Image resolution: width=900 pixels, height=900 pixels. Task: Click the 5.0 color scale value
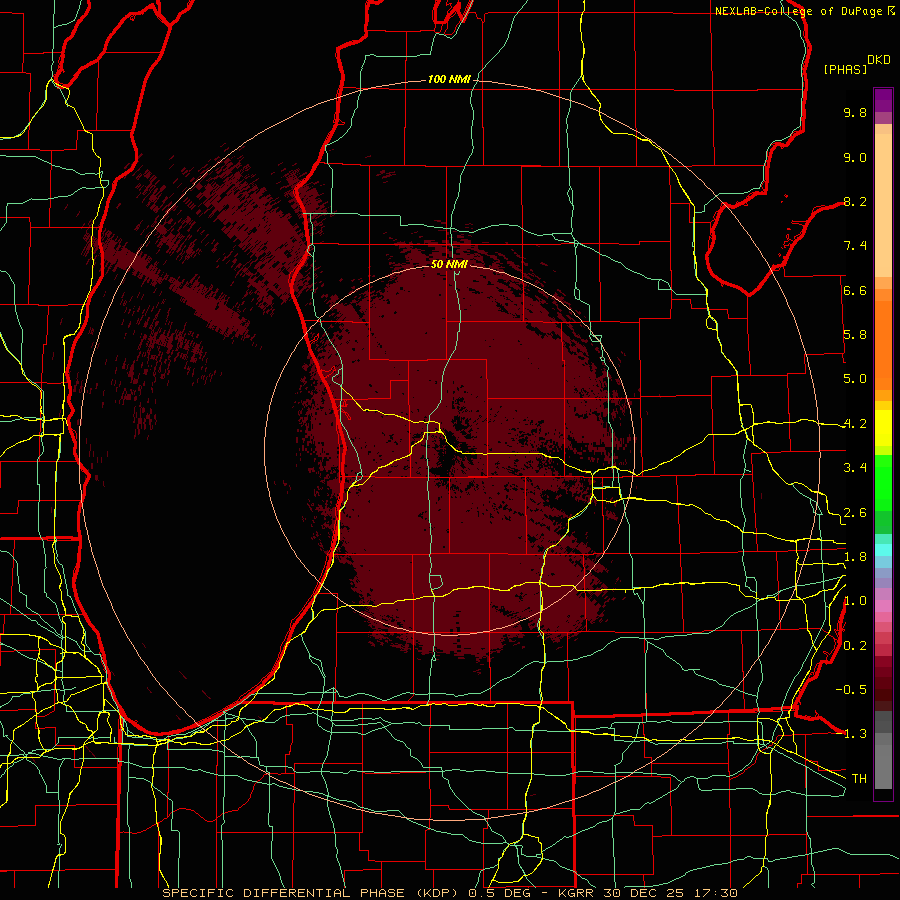(x=855, y=379)
